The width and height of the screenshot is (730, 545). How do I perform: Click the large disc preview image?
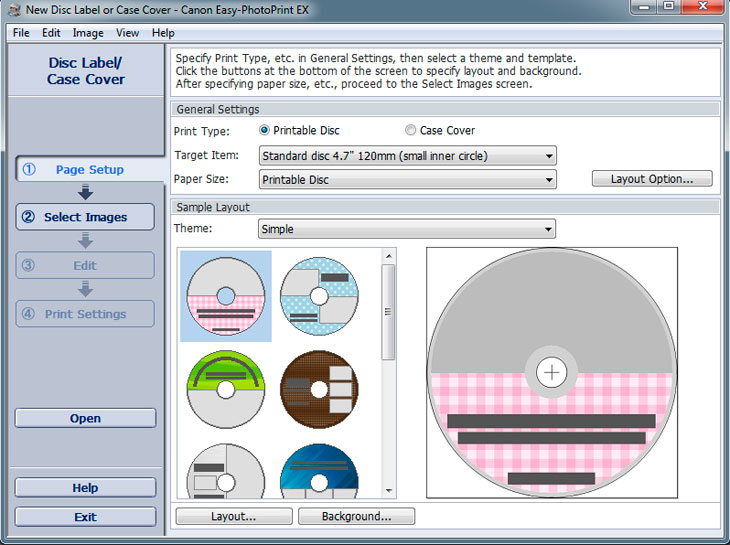click(x=552, y=373)
